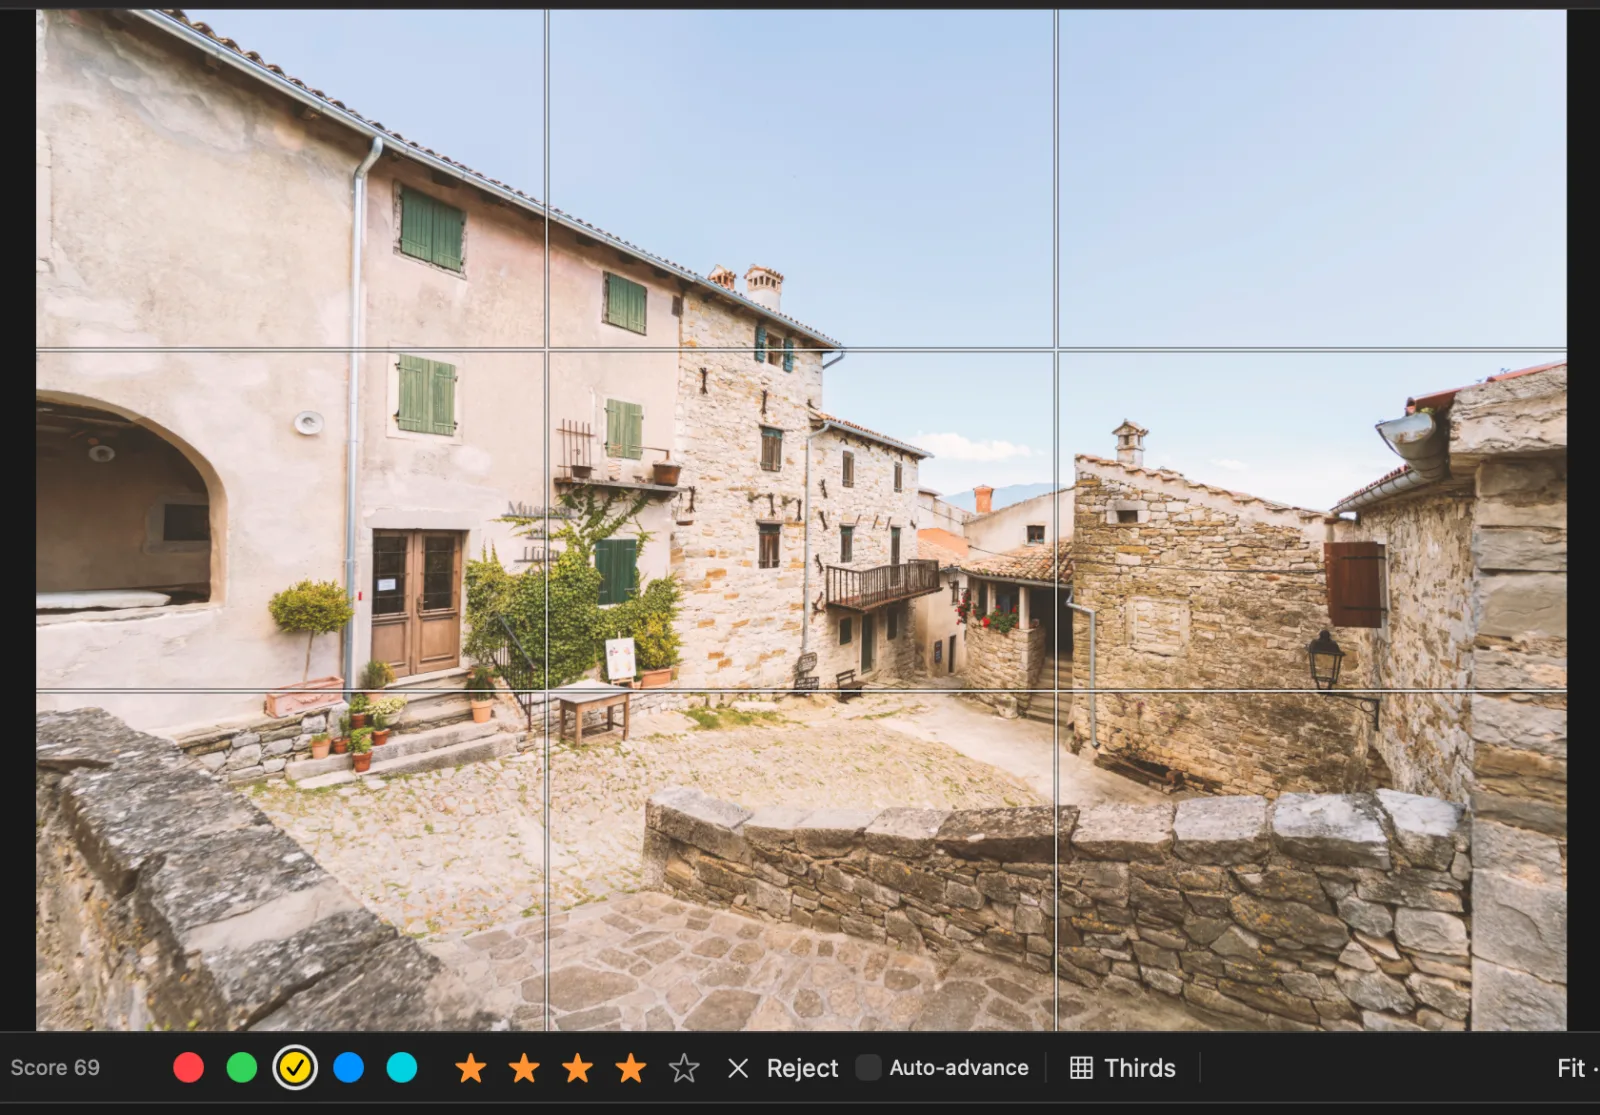Apply the green color label
1600x1115 pixels.
pyautogui.click(x=242, y=1067)
